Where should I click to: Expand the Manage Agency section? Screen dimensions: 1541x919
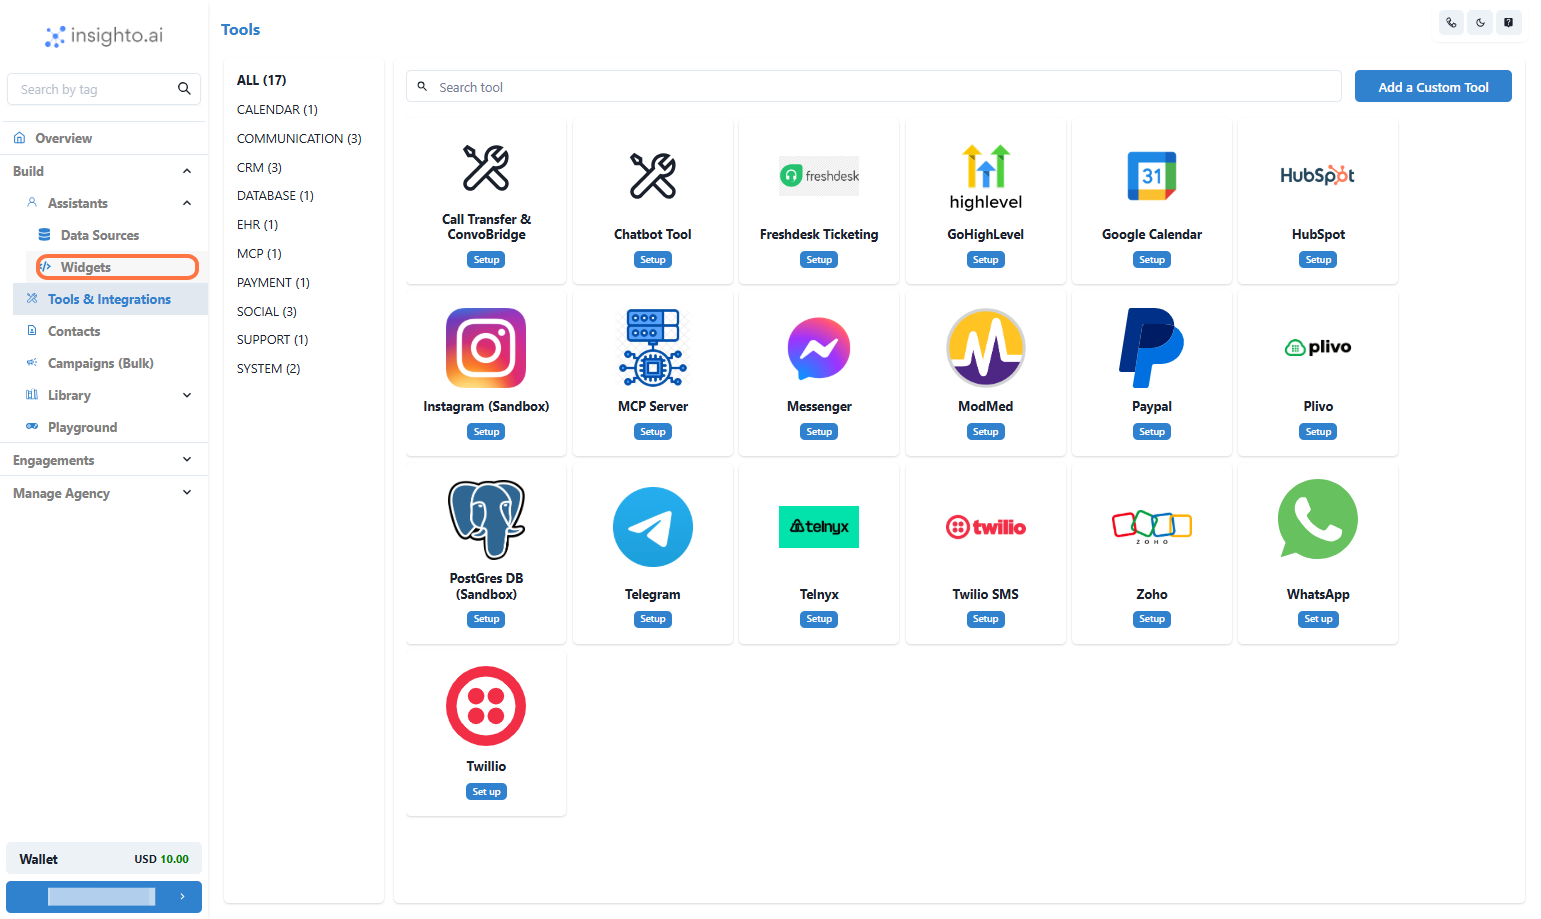(x=186, y=492)
